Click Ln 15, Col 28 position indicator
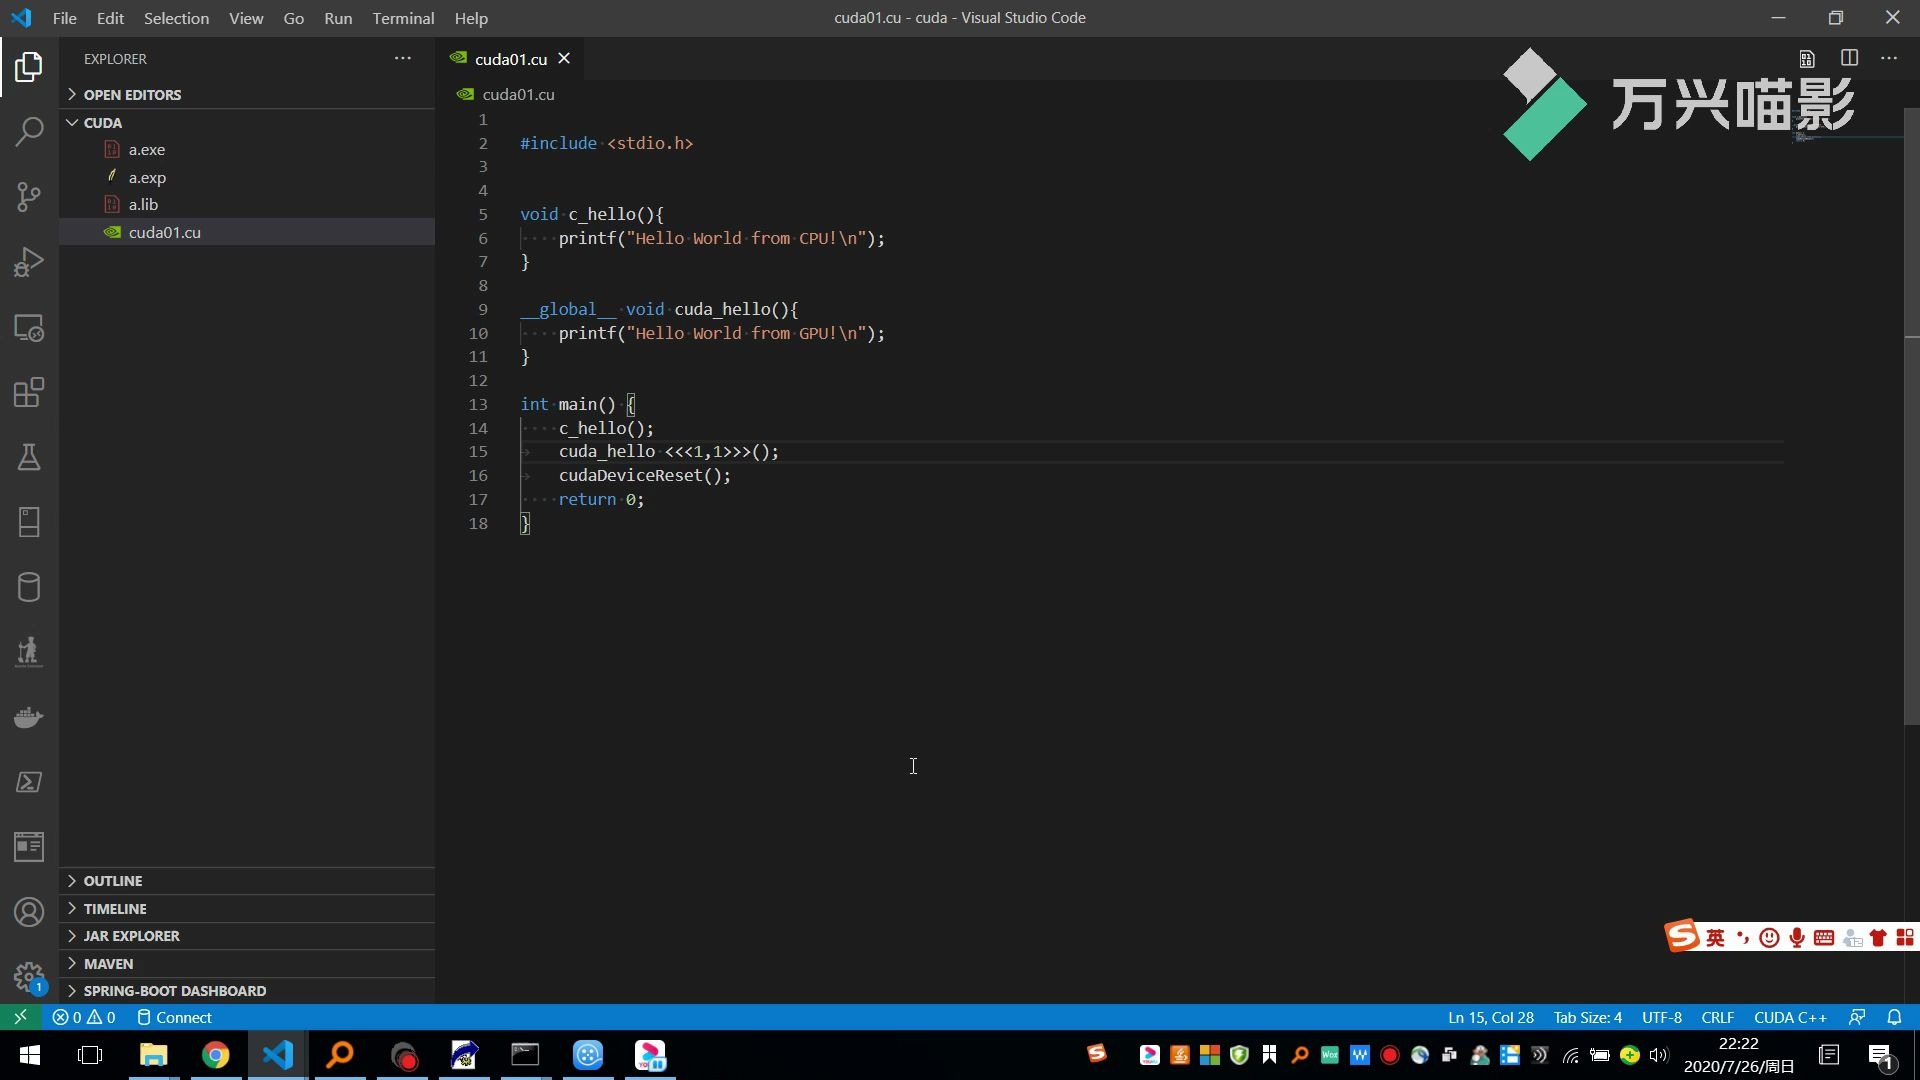1920x1080 pixels. (x=1490, y=1017)
